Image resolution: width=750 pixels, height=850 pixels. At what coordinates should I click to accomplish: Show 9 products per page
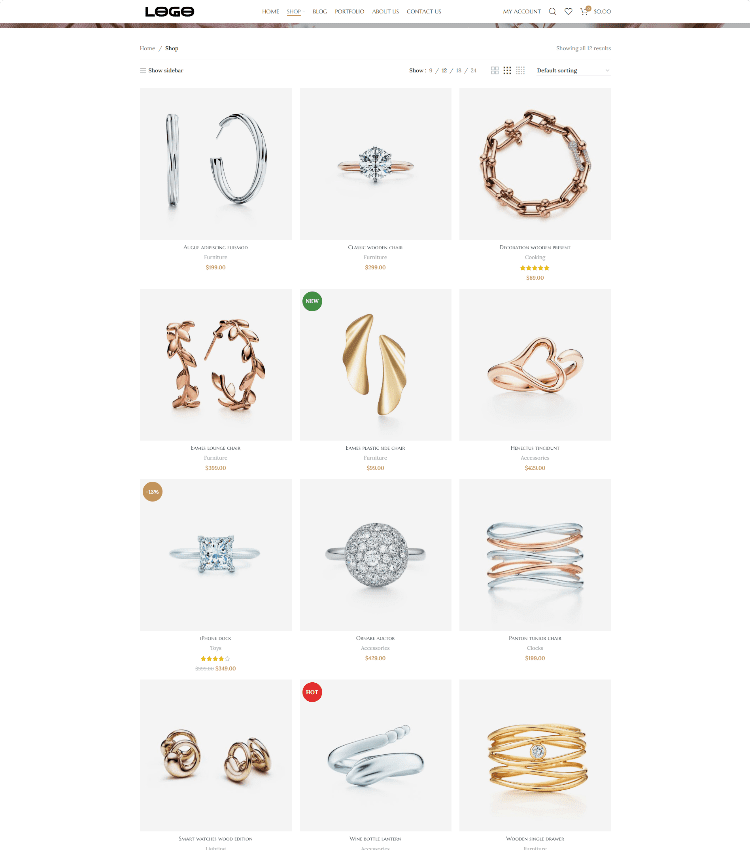pyautogui.click(x=431, y=70)
